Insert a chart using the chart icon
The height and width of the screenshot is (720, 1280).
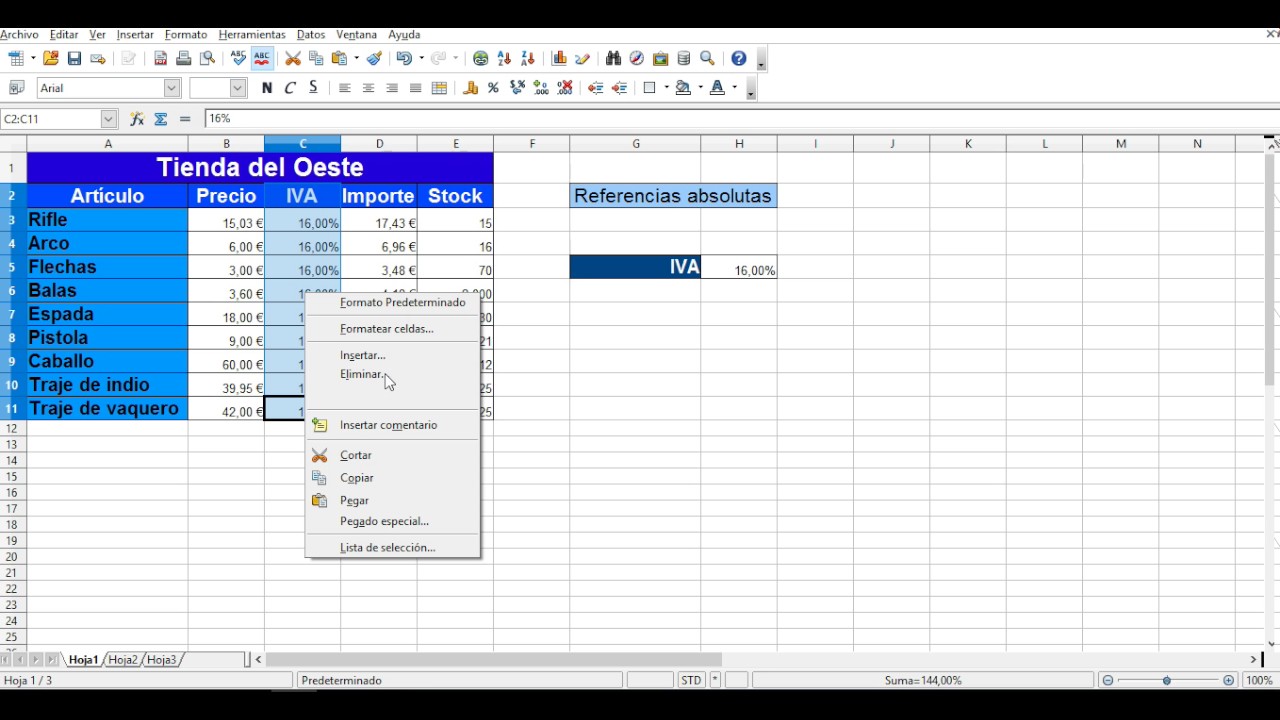(559, 59)
